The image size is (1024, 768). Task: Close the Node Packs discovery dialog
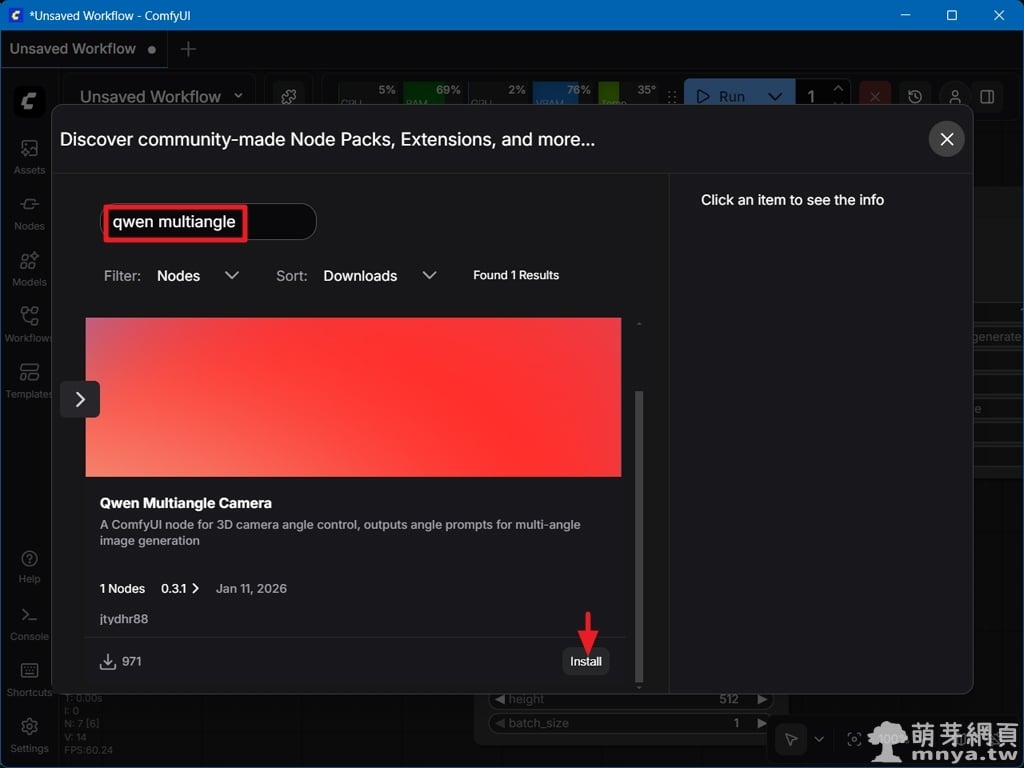(x=946, y=139)
